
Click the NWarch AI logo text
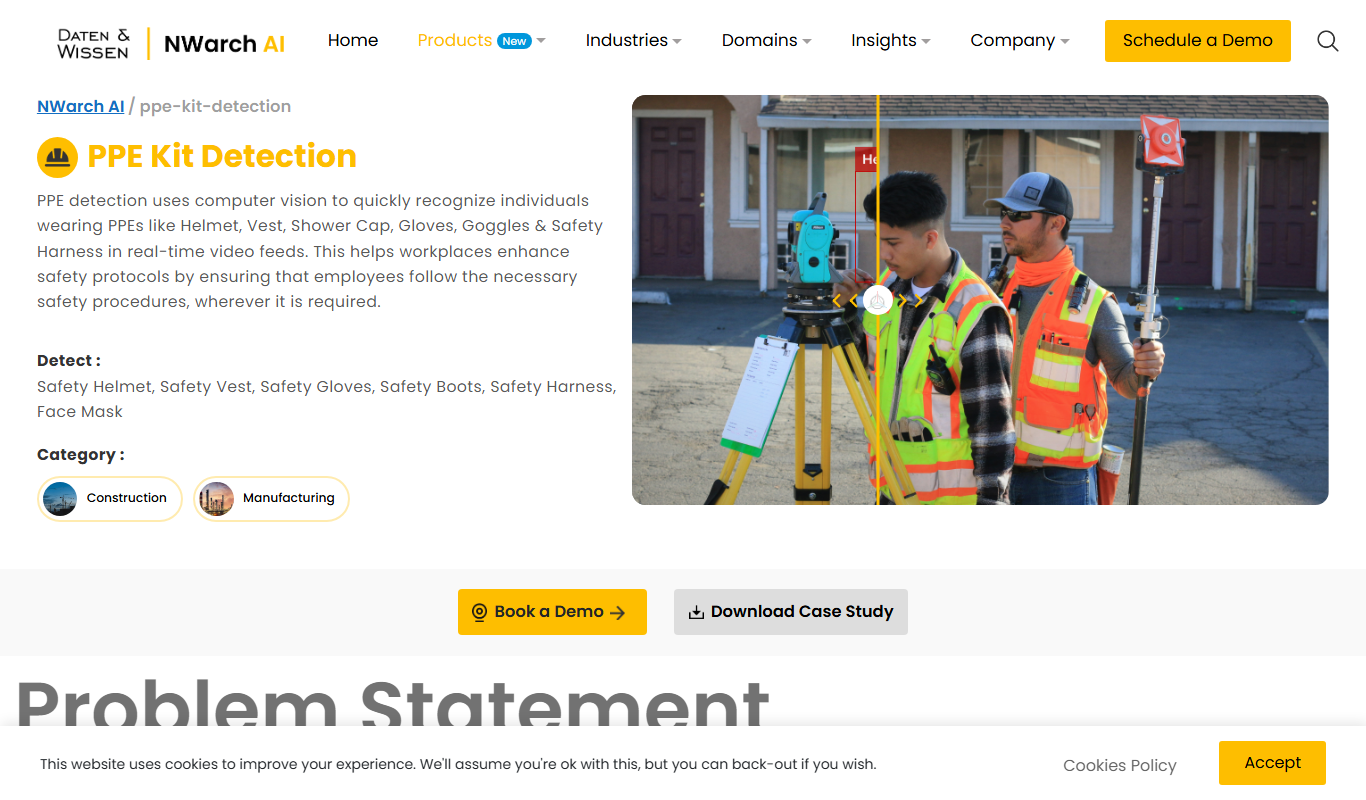point(224,43)
